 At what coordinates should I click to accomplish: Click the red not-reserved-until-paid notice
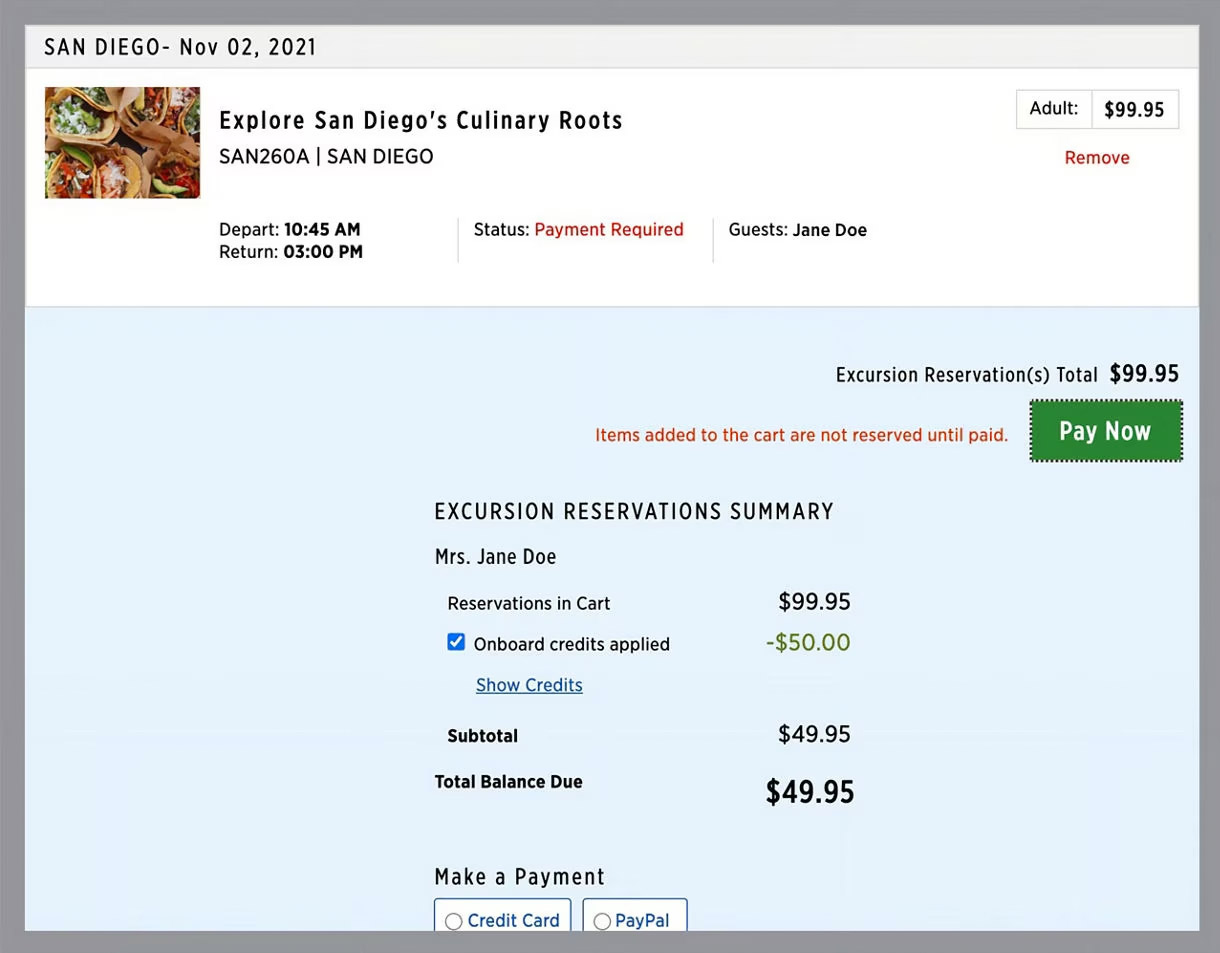(x=801, y=435)
